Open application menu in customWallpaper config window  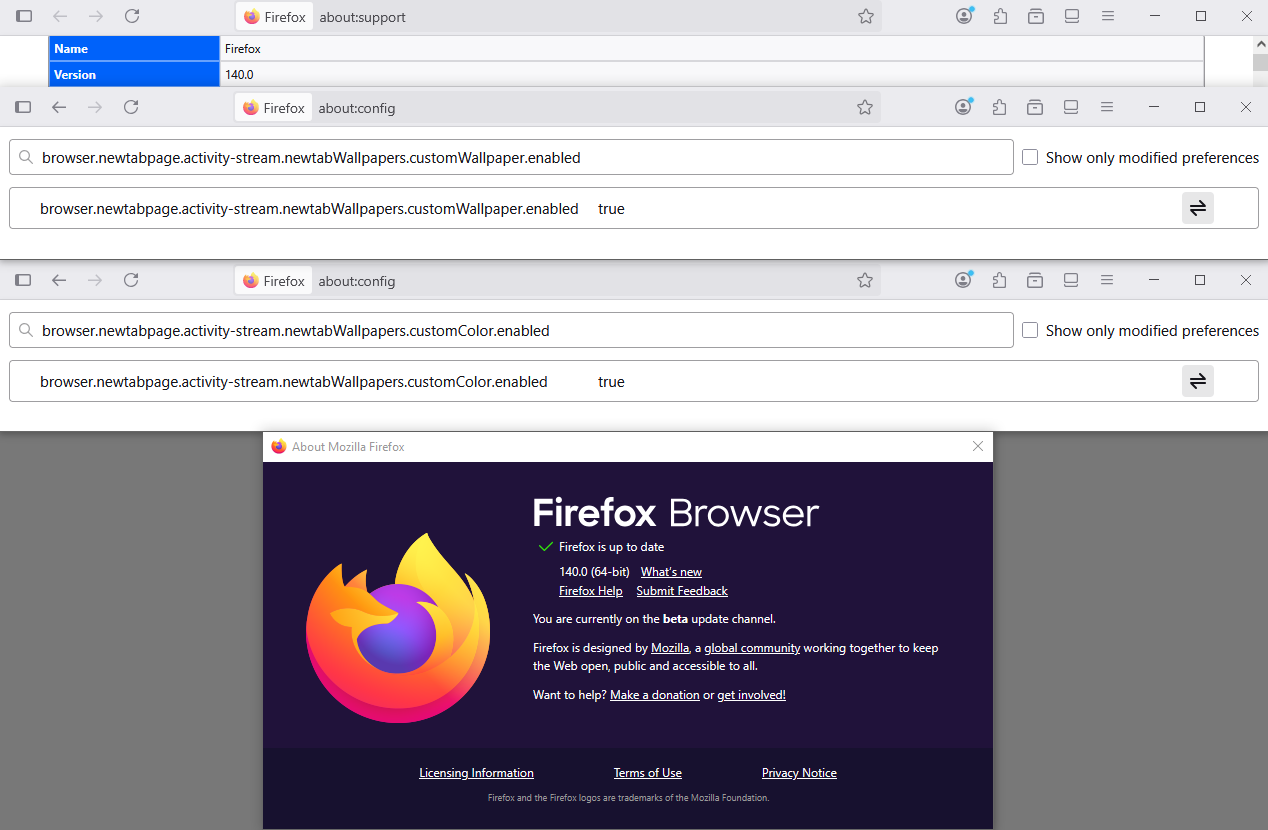click(x=1107, y=107)
